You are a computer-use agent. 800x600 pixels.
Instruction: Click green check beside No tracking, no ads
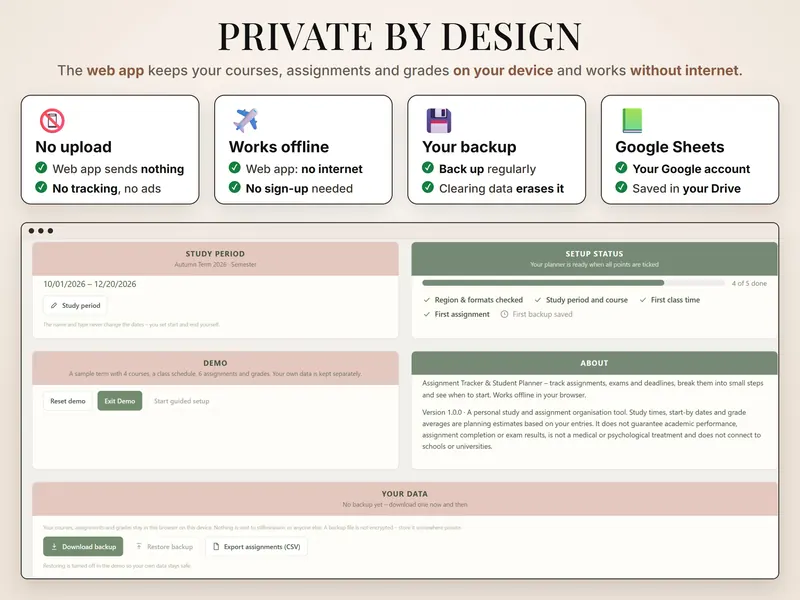tap(41, 187)
